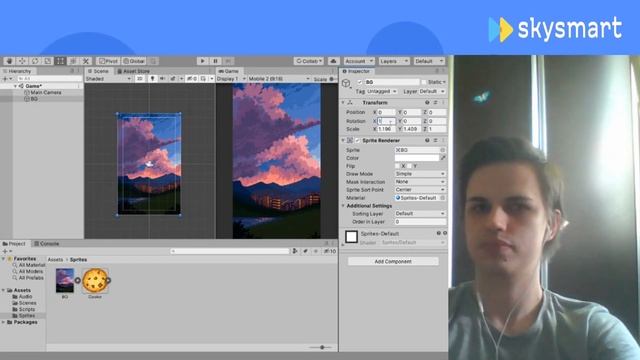Click search by type icon in Project
640x360 pixels.
click(295, 251)
